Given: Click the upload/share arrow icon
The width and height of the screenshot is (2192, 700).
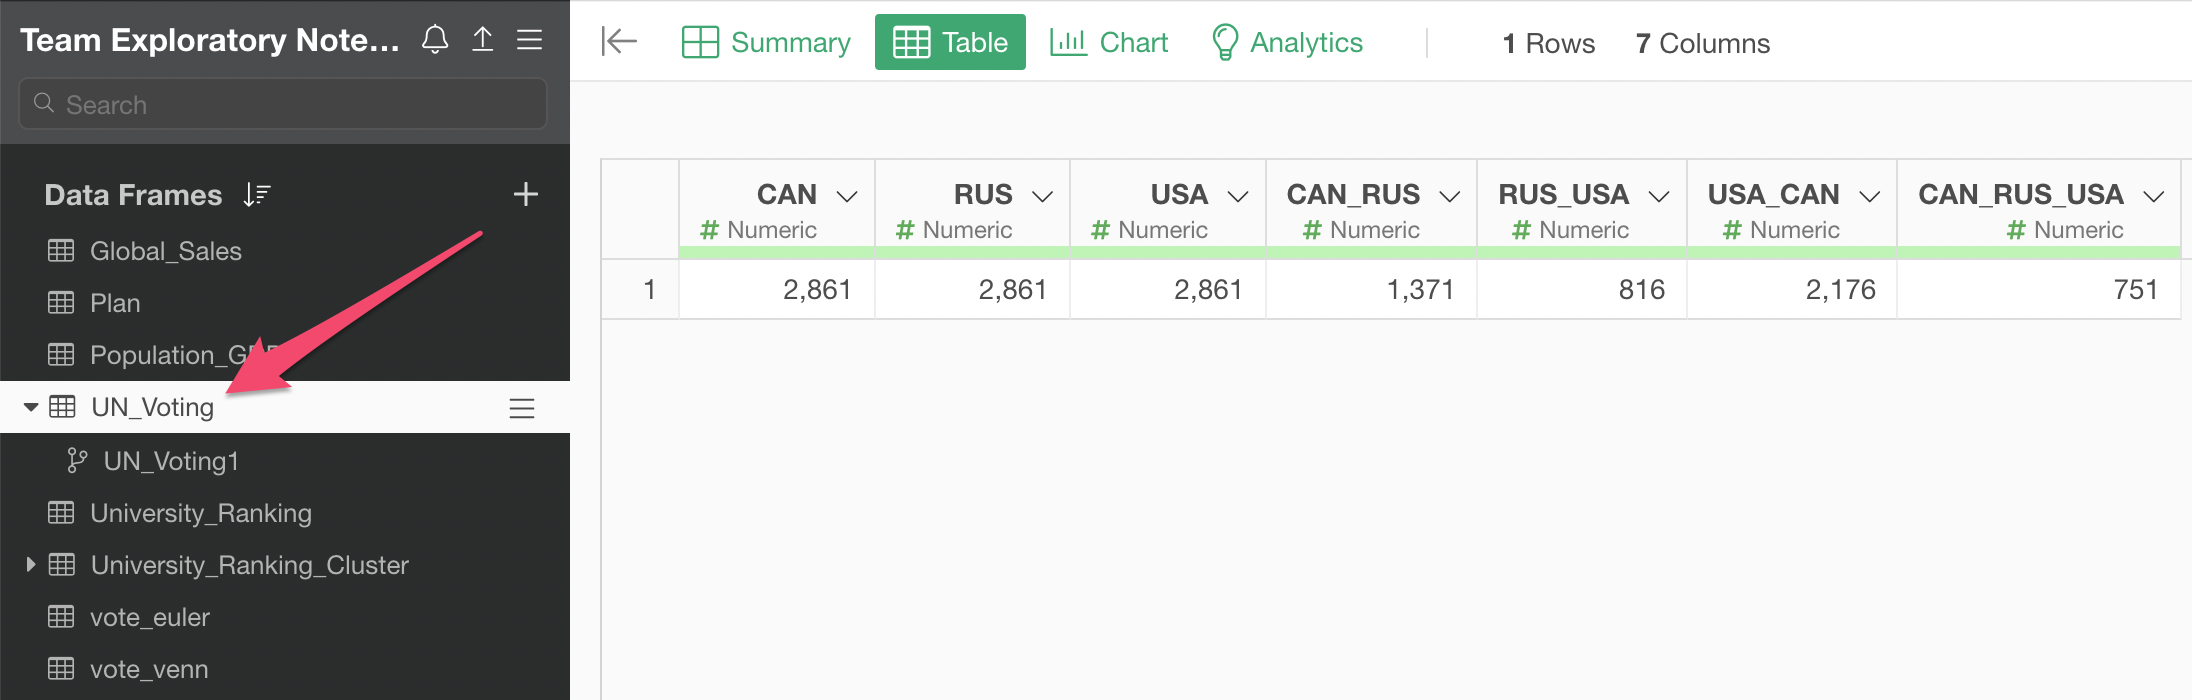Looking at the screenshot, I should (x=483, y=39).
